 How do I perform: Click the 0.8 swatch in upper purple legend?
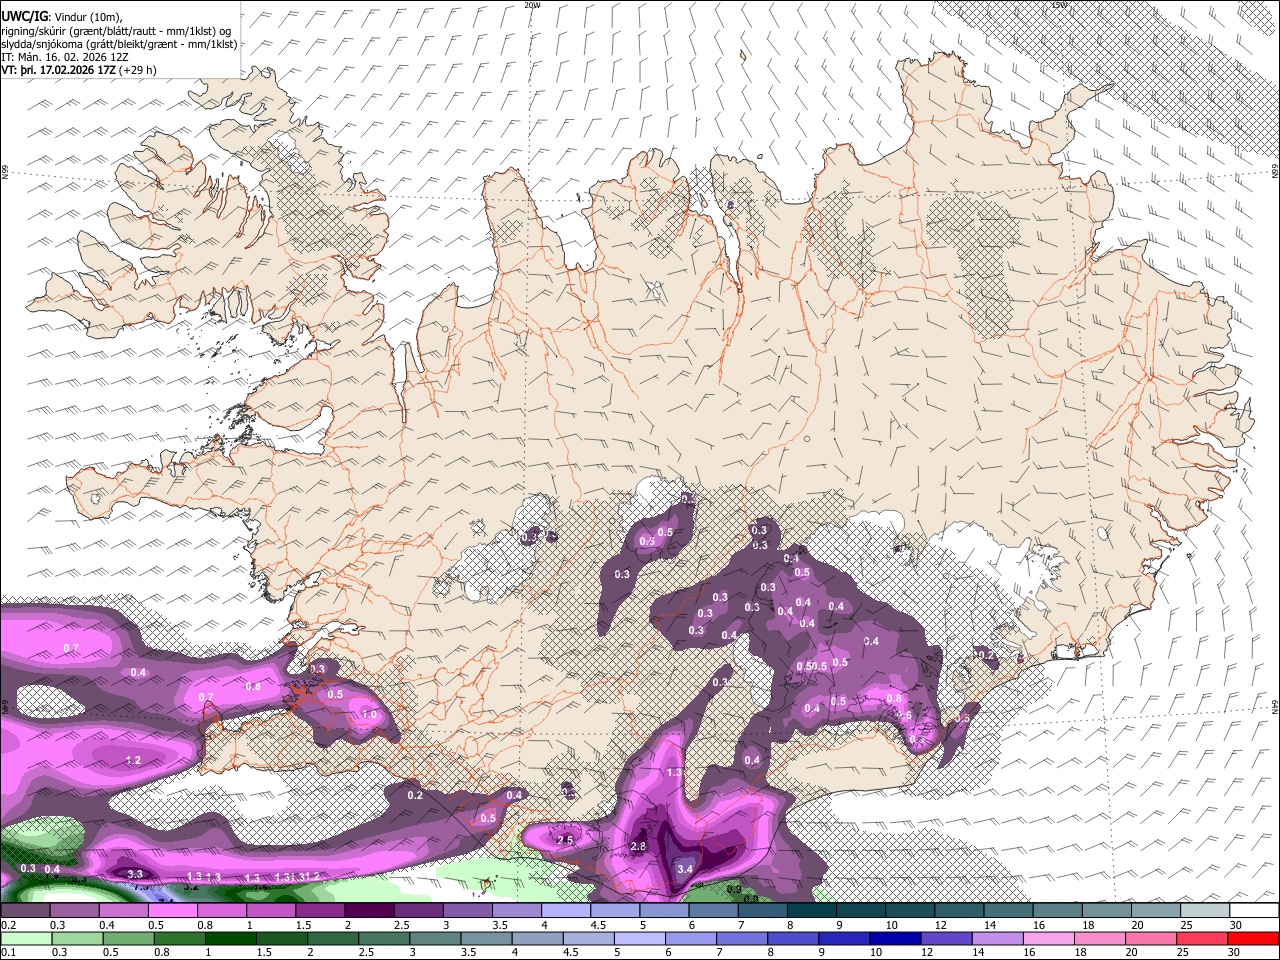(222, 911)
